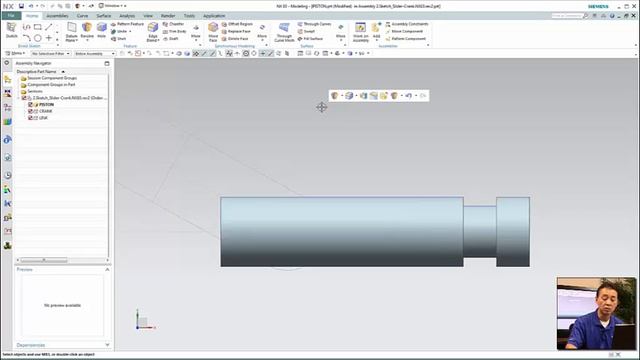Click the Shell command
Image resolution: width=640 pixels, height=360 pixels.
pyautogui.click(x=118, y=39)
